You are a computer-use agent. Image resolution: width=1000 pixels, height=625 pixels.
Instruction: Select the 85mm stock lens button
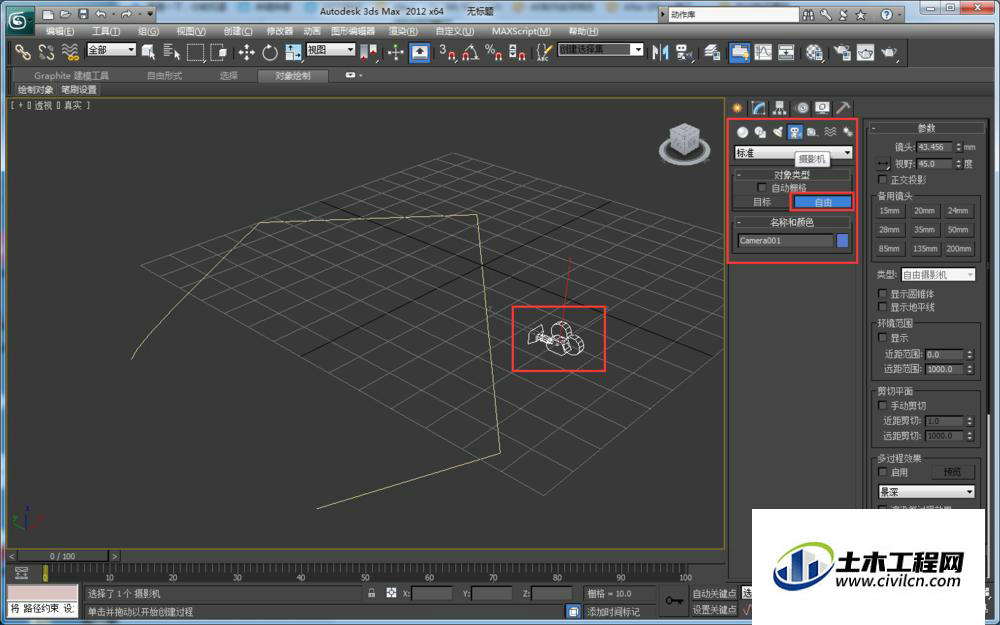click(x=889, y=249)
